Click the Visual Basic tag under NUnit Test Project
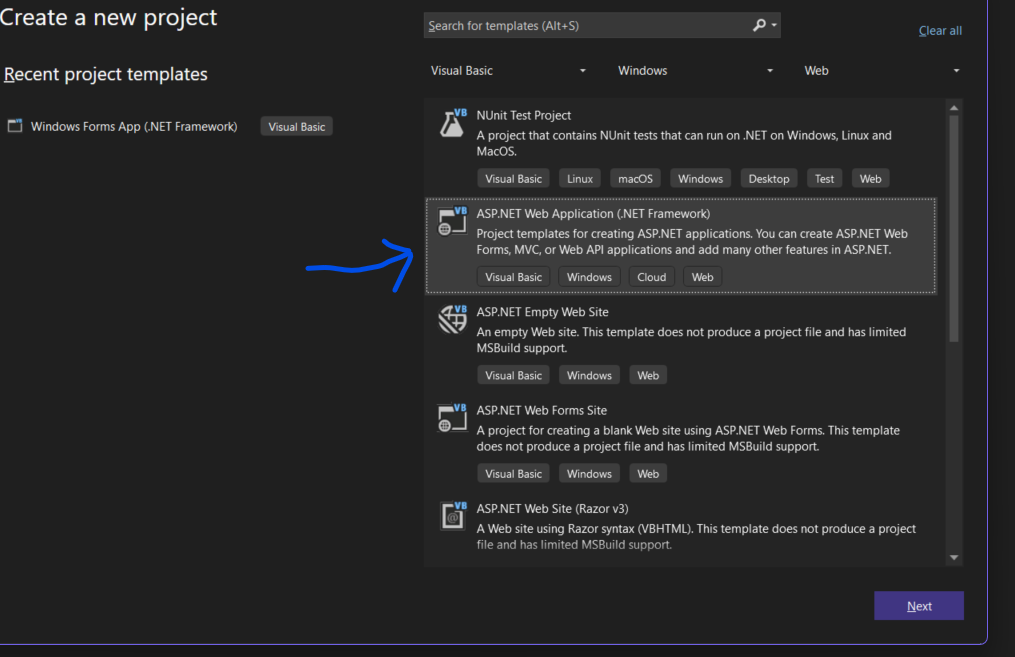 513,179
